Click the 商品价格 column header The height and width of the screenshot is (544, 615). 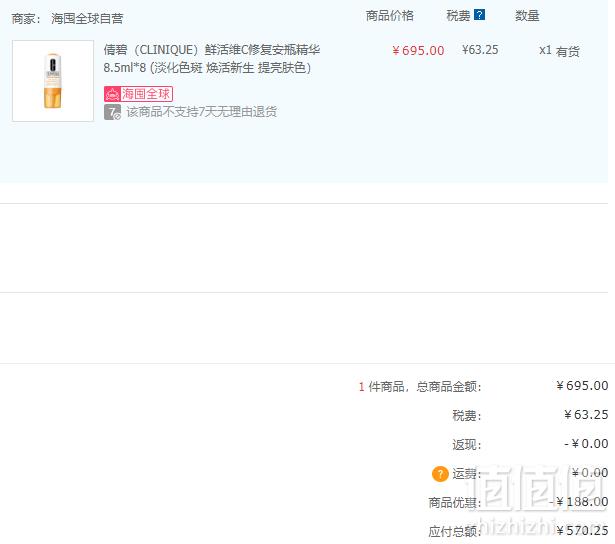pyautogui.click(x=389, y=16)
